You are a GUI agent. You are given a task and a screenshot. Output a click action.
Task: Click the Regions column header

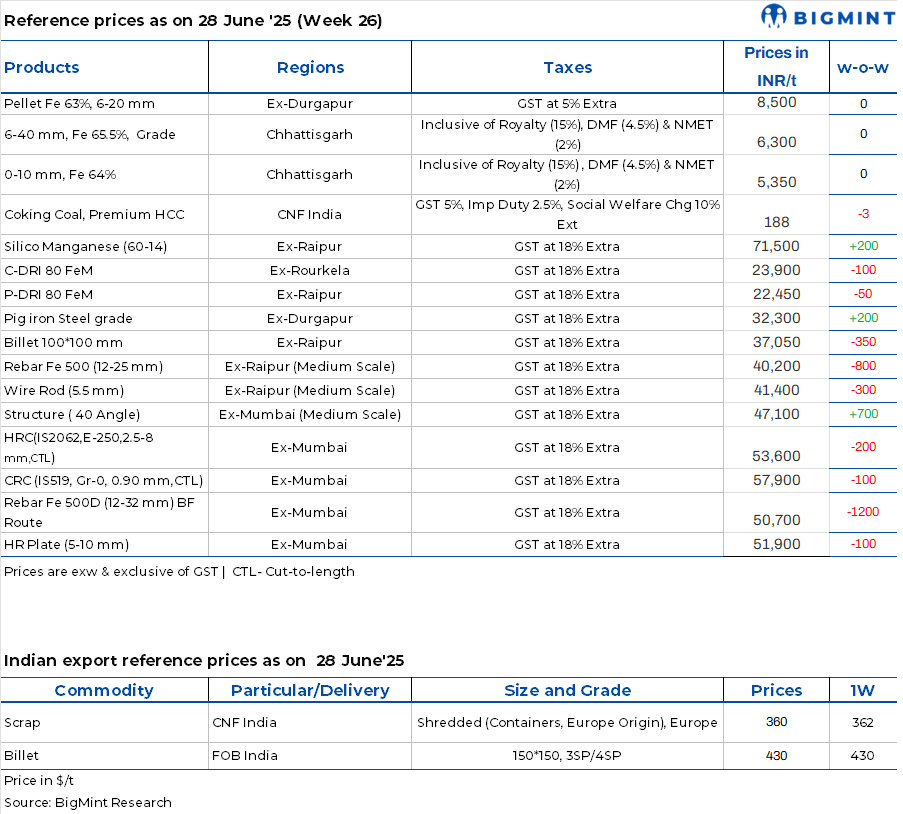click(x=310, y=68)
